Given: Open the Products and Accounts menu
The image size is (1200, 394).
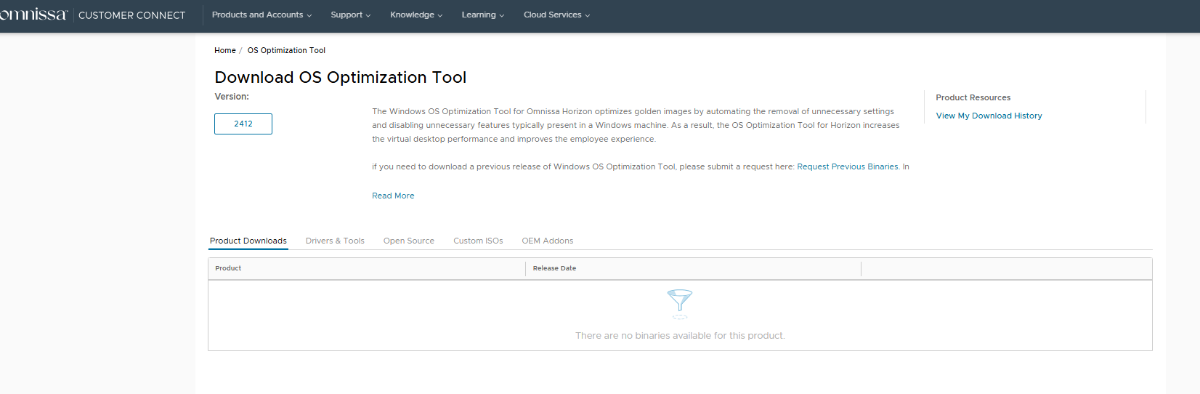Looking at the screenshot, I should coord(262,15).
